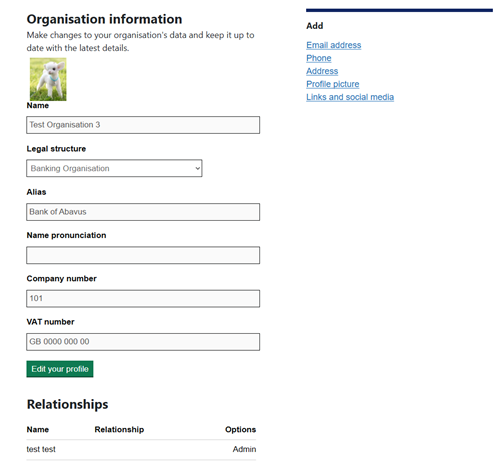Open the Legal structure dropdown
The width and height of the screenshot is (503, 465).
point(114,168)
